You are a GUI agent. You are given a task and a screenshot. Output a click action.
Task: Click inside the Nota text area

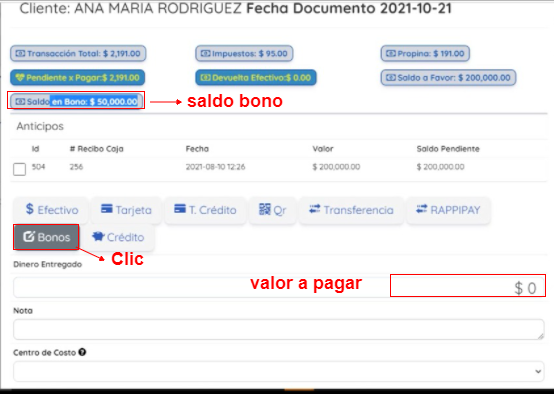click(278, 329)
